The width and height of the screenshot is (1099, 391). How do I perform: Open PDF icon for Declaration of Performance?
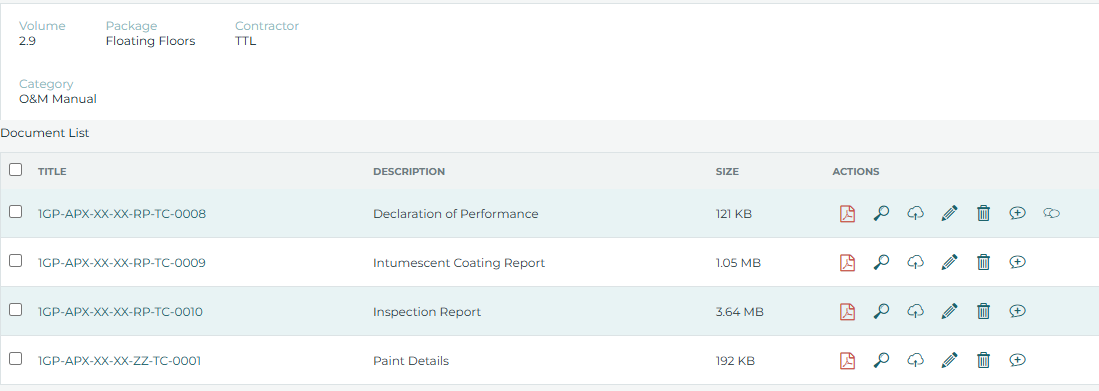point(847,214)
